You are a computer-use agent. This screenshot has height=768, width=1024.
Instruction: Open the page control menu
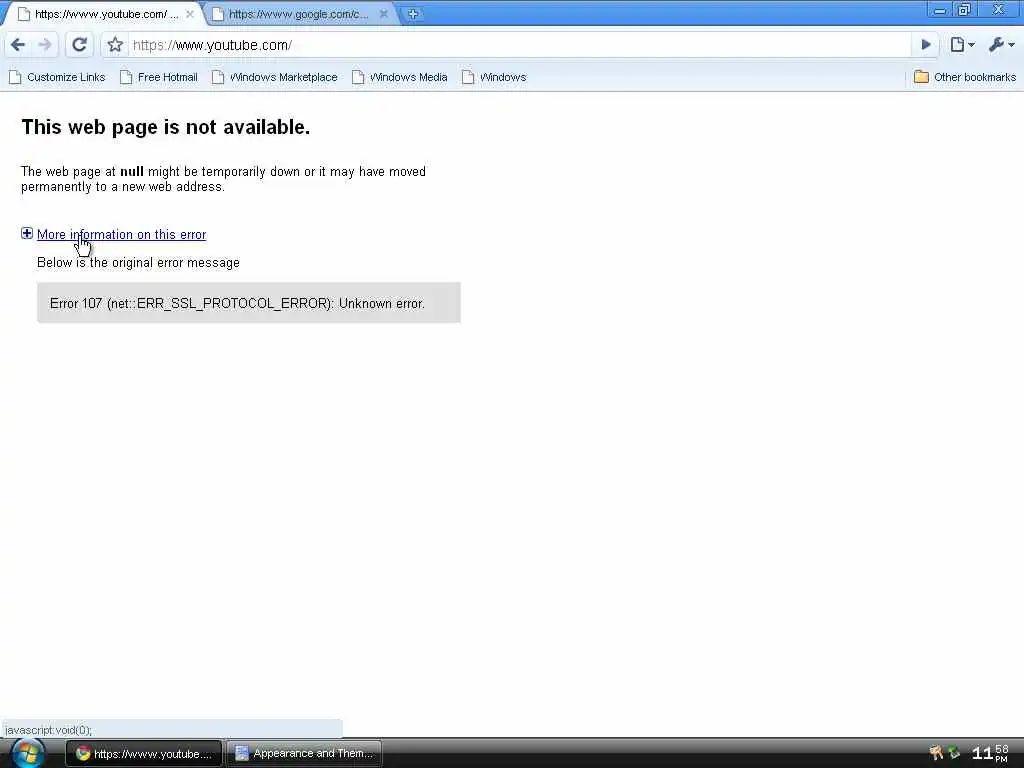(x=963, y=45)
